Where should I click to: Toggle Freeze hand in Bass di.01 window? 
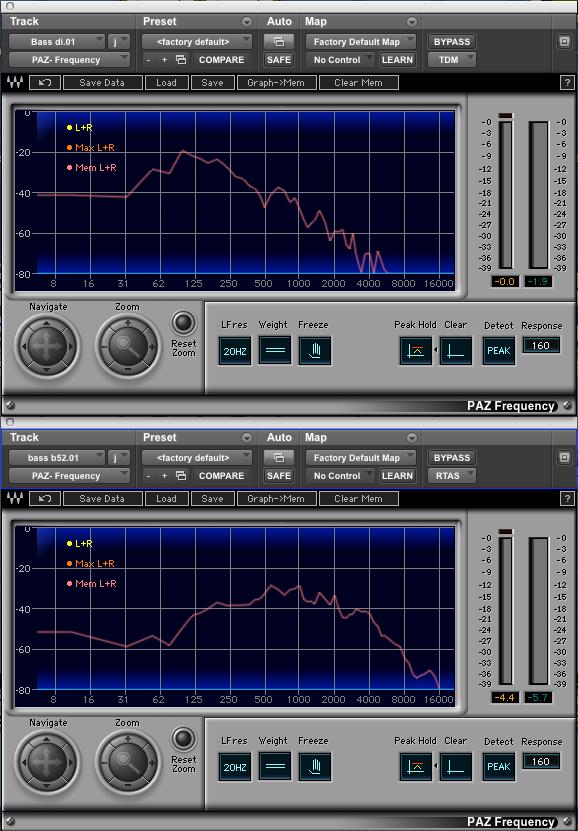pyautogui.click(x=315, y=350)
